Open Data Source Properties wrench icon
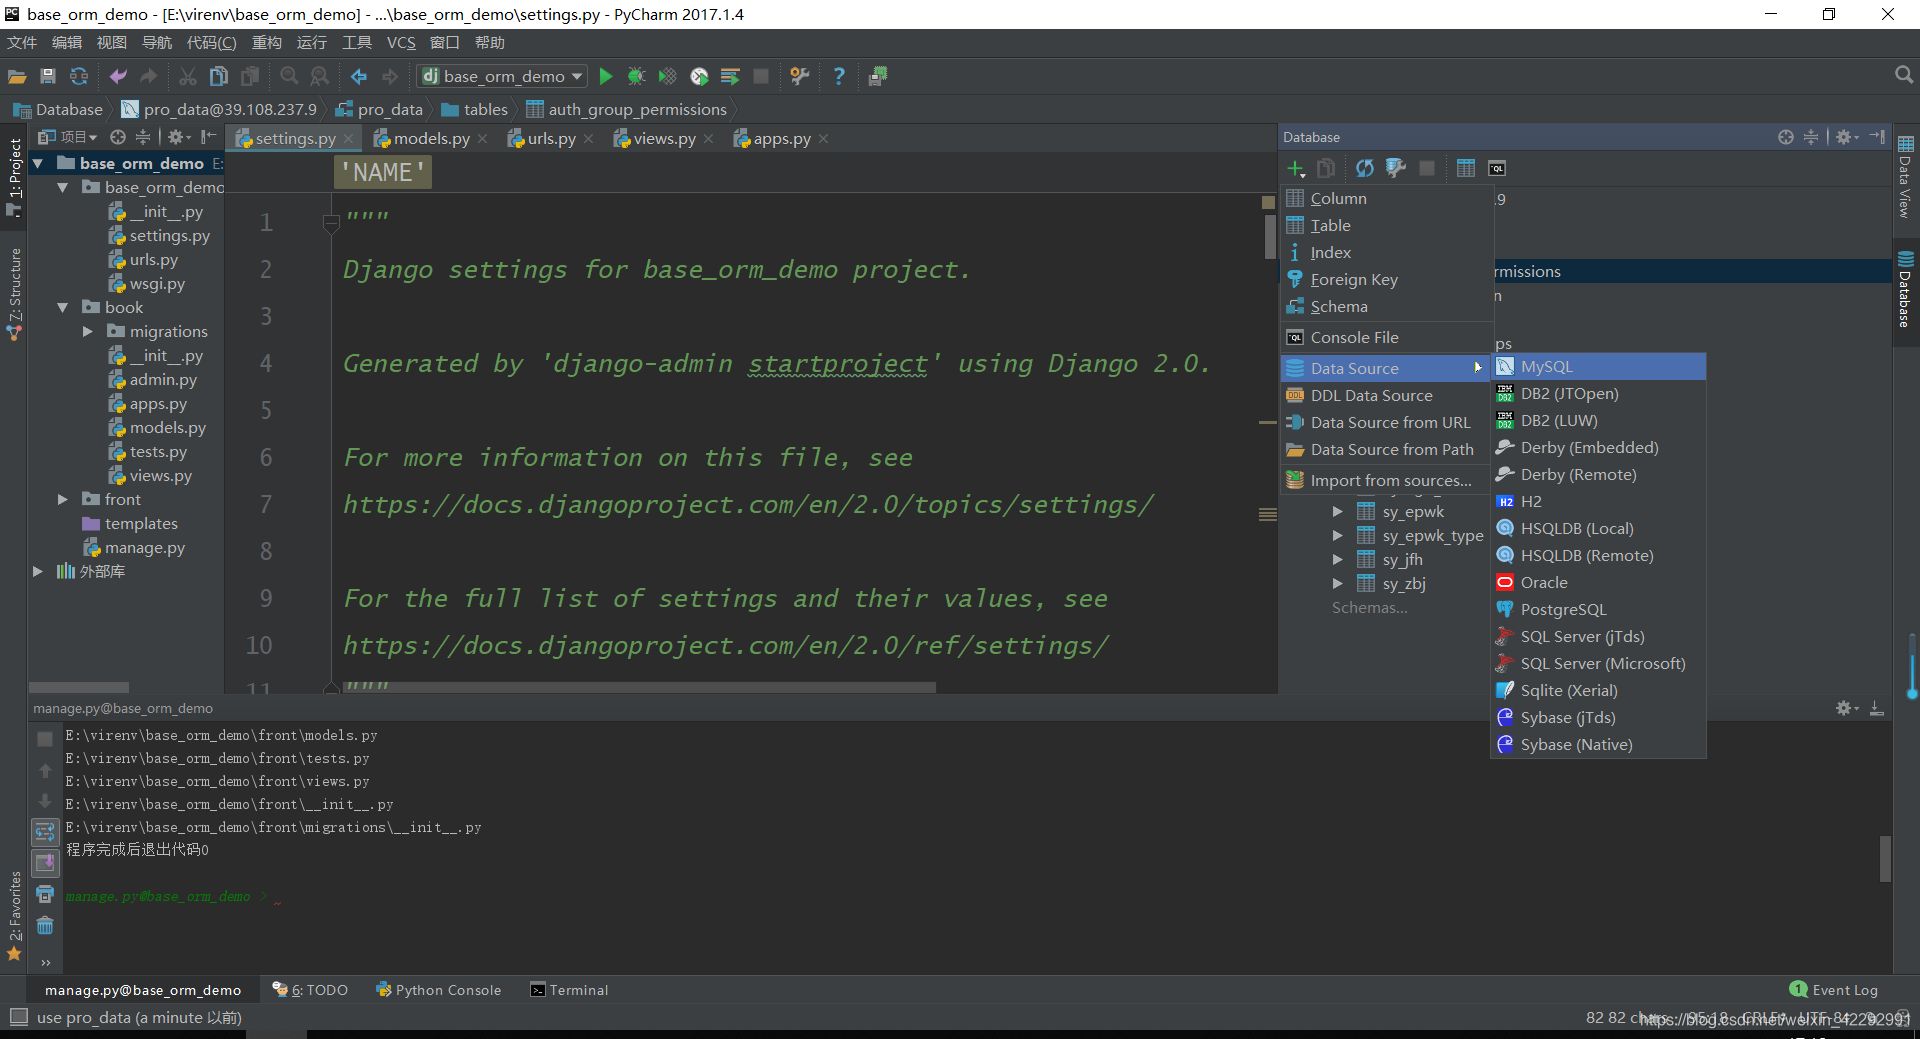The width and height of the screenshot is (1920, 1039). (x=1396, y=168)
